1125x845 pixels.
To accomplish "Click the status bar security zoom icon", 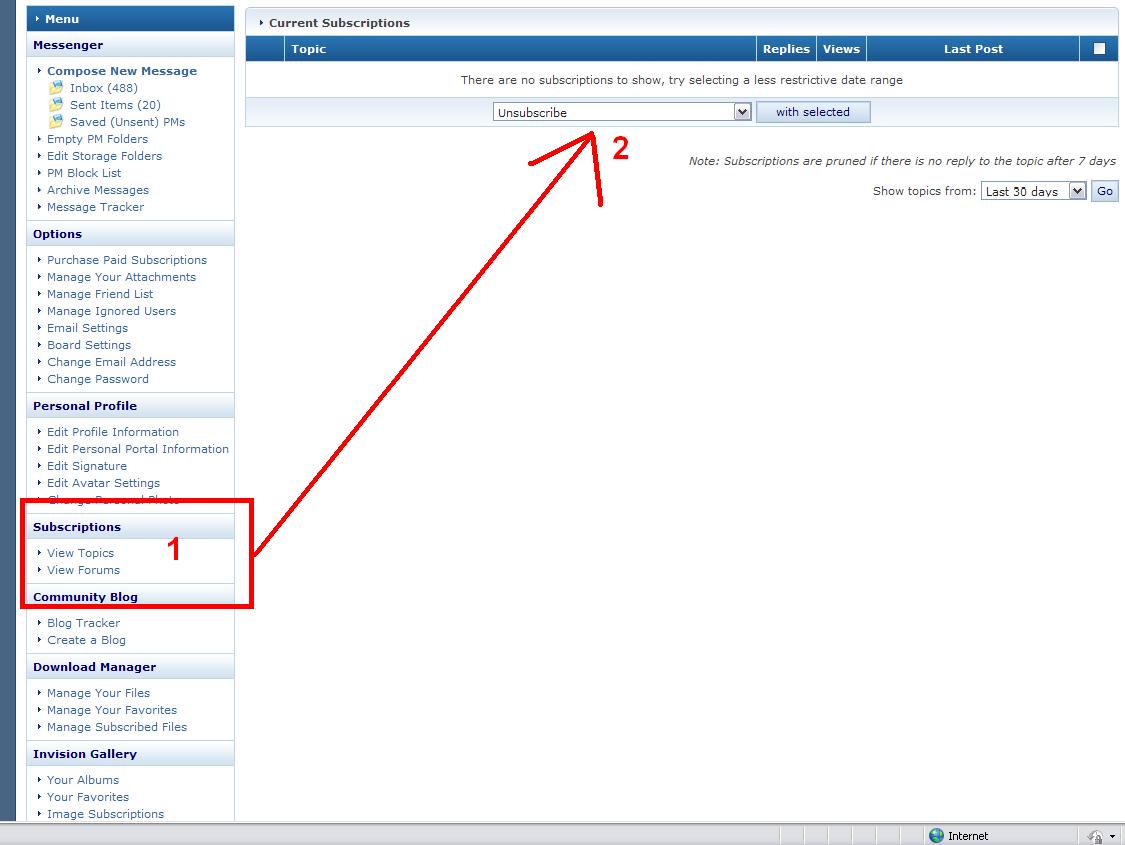I will tap(1095, 836).
